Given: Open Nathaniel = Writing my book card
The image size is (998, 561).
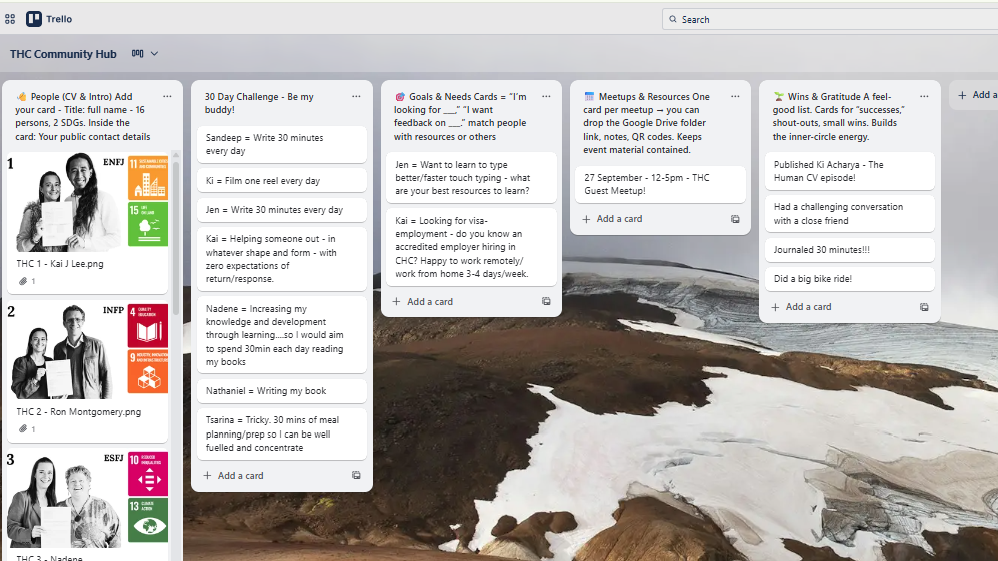Looking at the screenshot, I should pyautogui.click(x=282, y=391).
